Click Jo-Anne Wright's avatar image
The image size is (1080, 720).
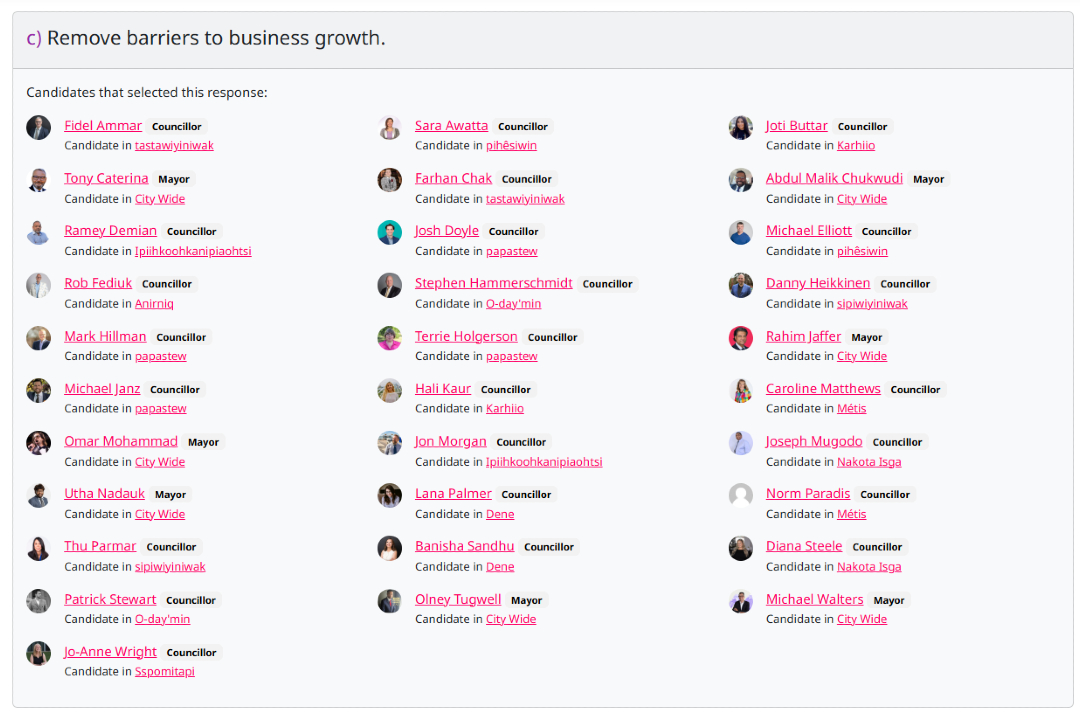(x=39, y=653)
